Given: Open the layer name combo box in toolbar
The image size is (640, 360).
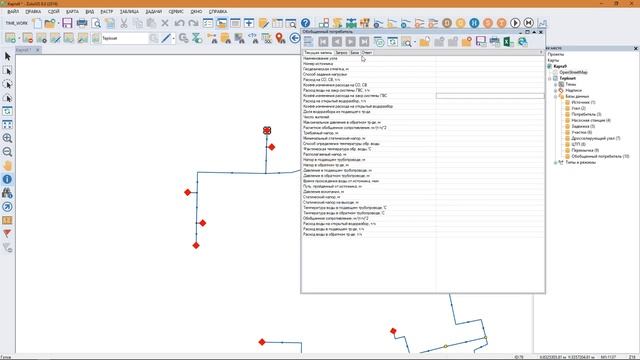Looking at the screenshot, I should coord(124,38).
